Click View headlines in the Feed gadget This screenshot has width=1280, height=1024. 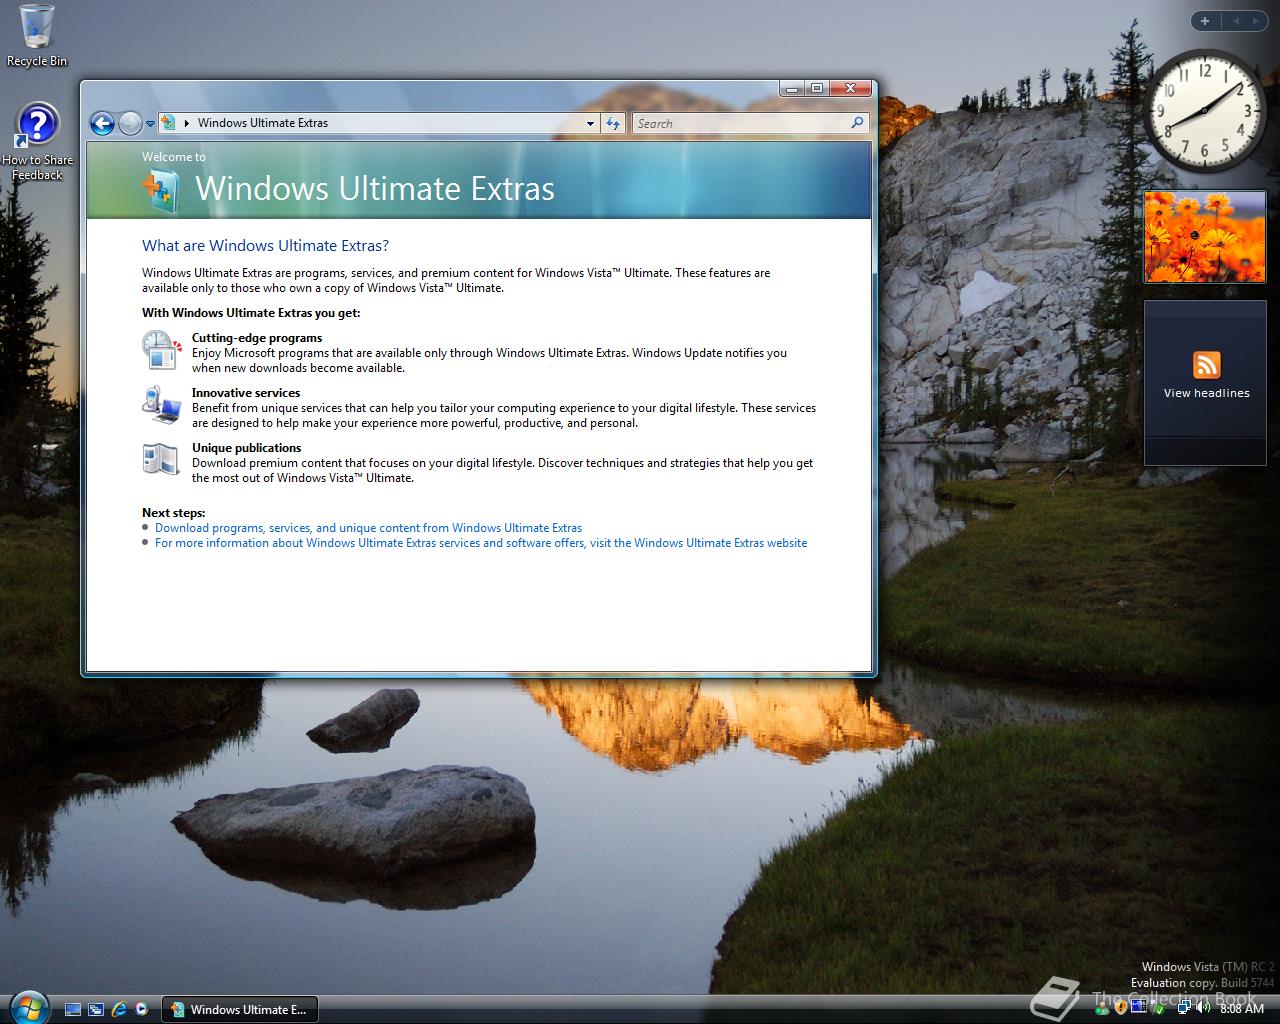coord(1207,394)
